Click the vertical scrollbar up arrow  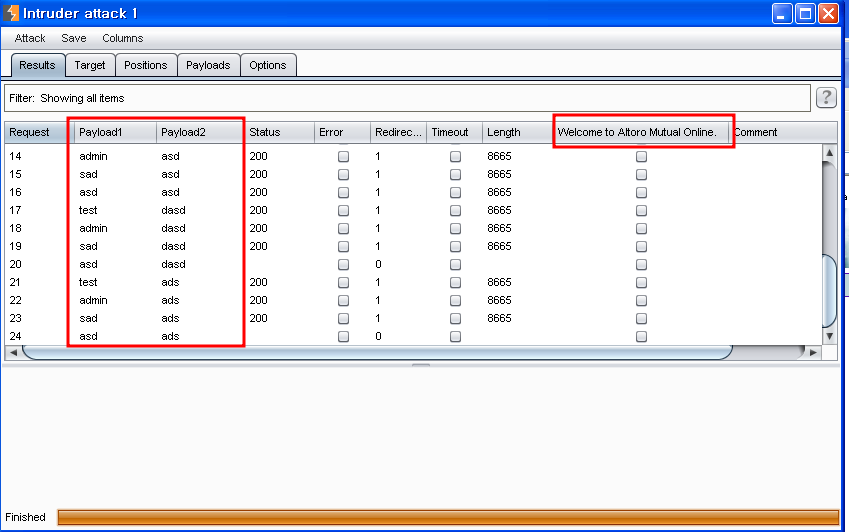[829, 153]
